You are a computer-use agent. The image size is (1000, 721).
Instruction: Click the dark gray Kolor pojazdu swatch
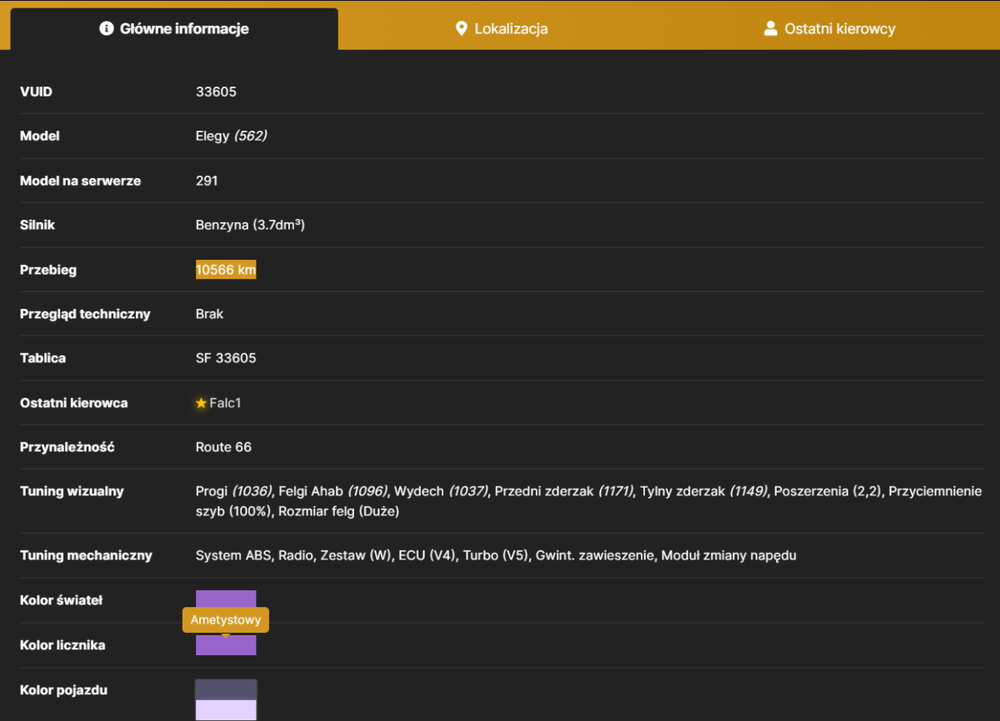[x=226, y=690]
